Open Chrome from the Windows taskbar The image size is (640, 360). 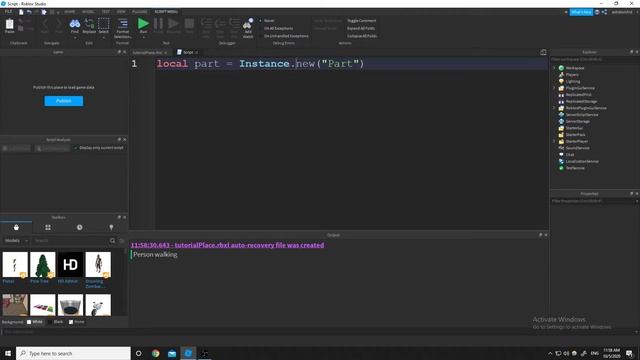tap(156, 353)
